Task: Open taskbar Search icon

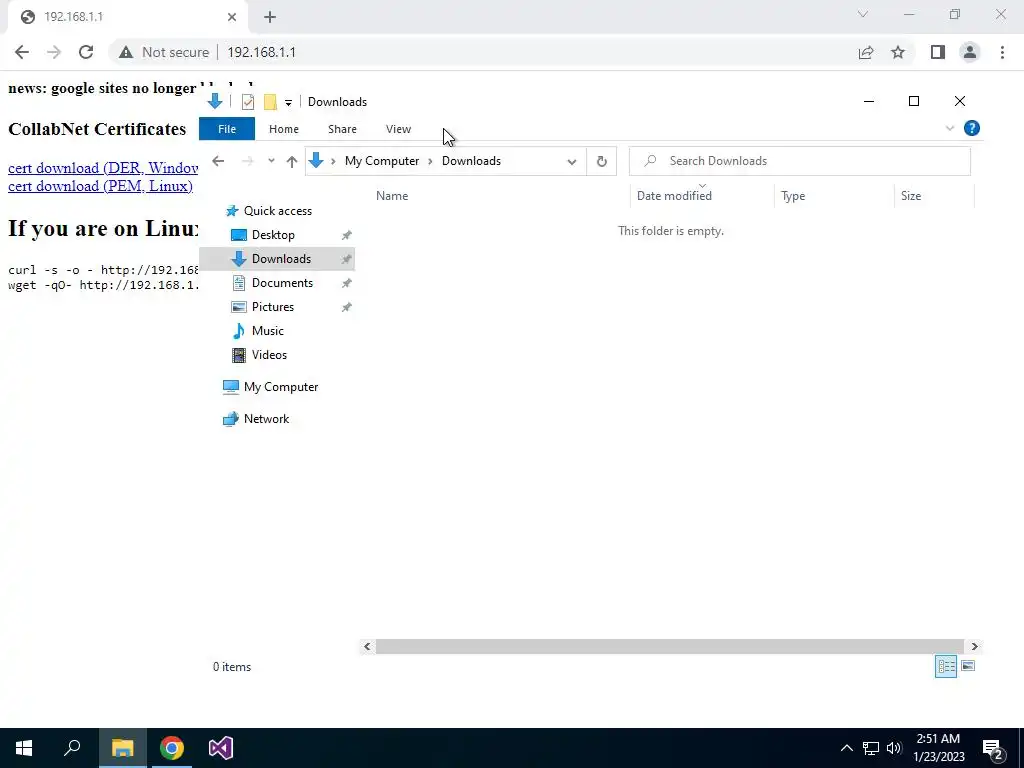Action: [x=72, y=748]
